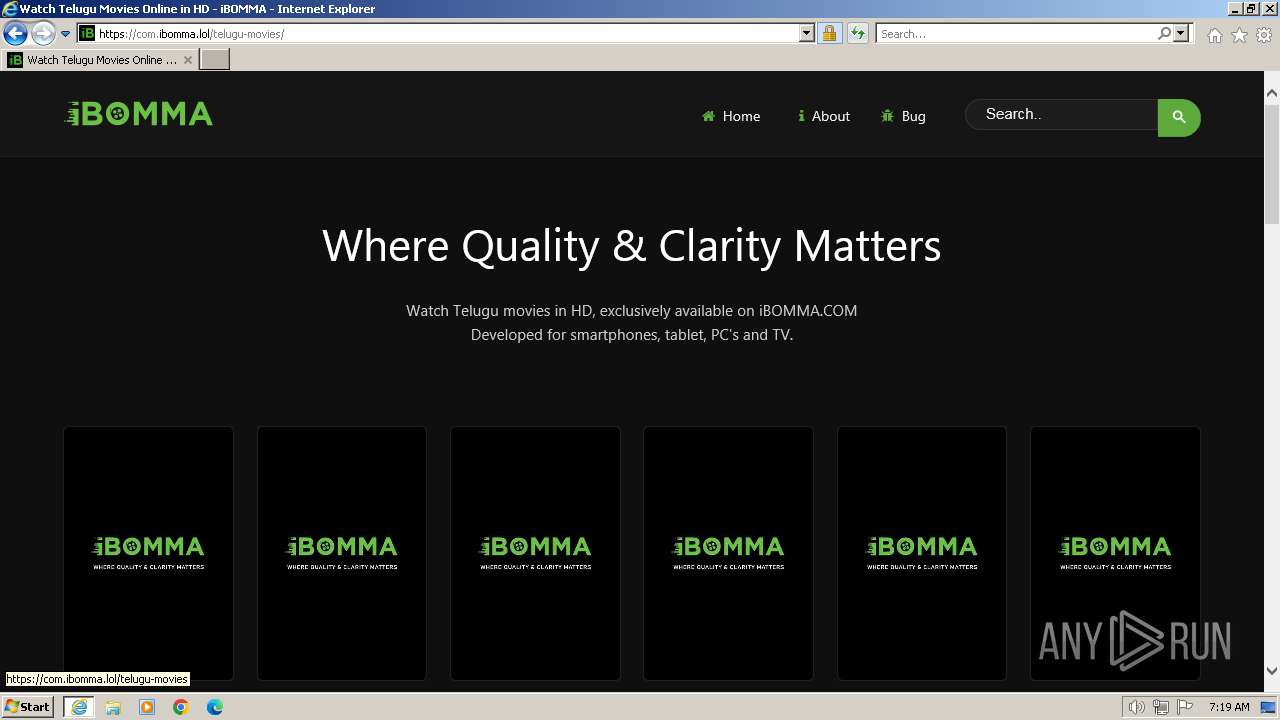Restore the Internet Explorer window

(1251, 8)
